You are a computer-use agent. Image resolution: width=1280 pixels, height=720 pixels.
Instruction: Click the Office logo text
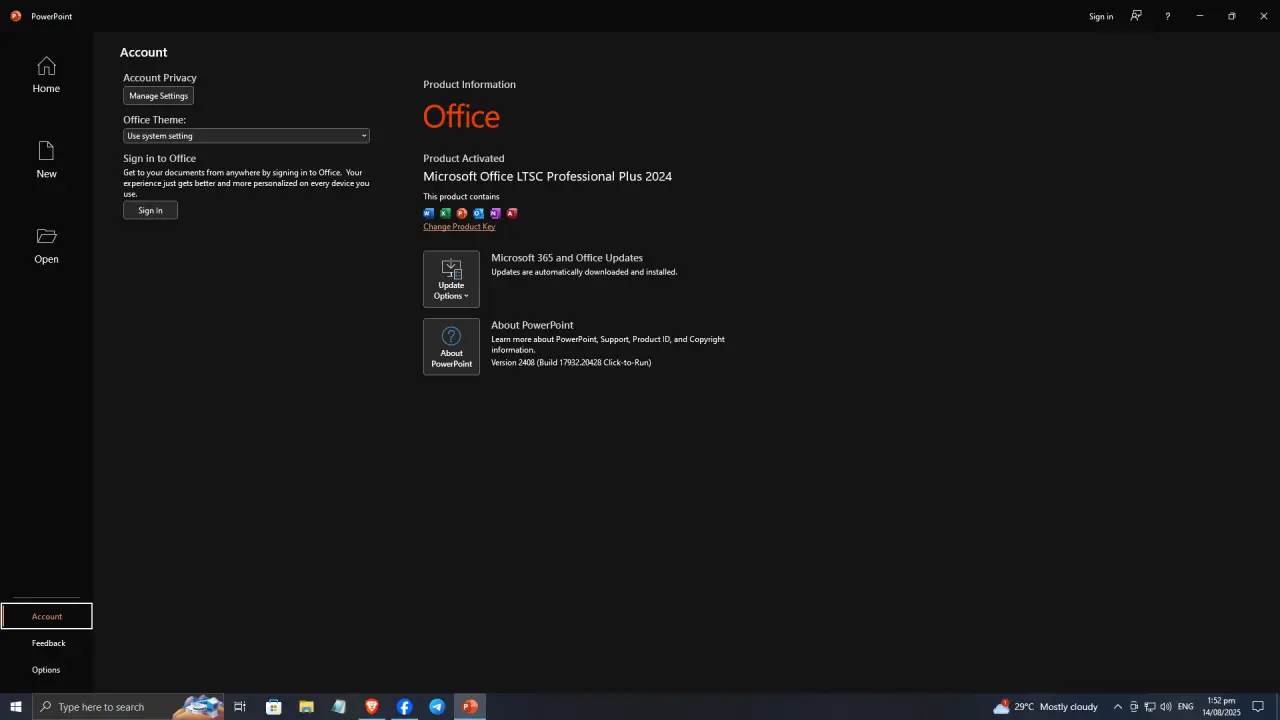pos(461,116)
